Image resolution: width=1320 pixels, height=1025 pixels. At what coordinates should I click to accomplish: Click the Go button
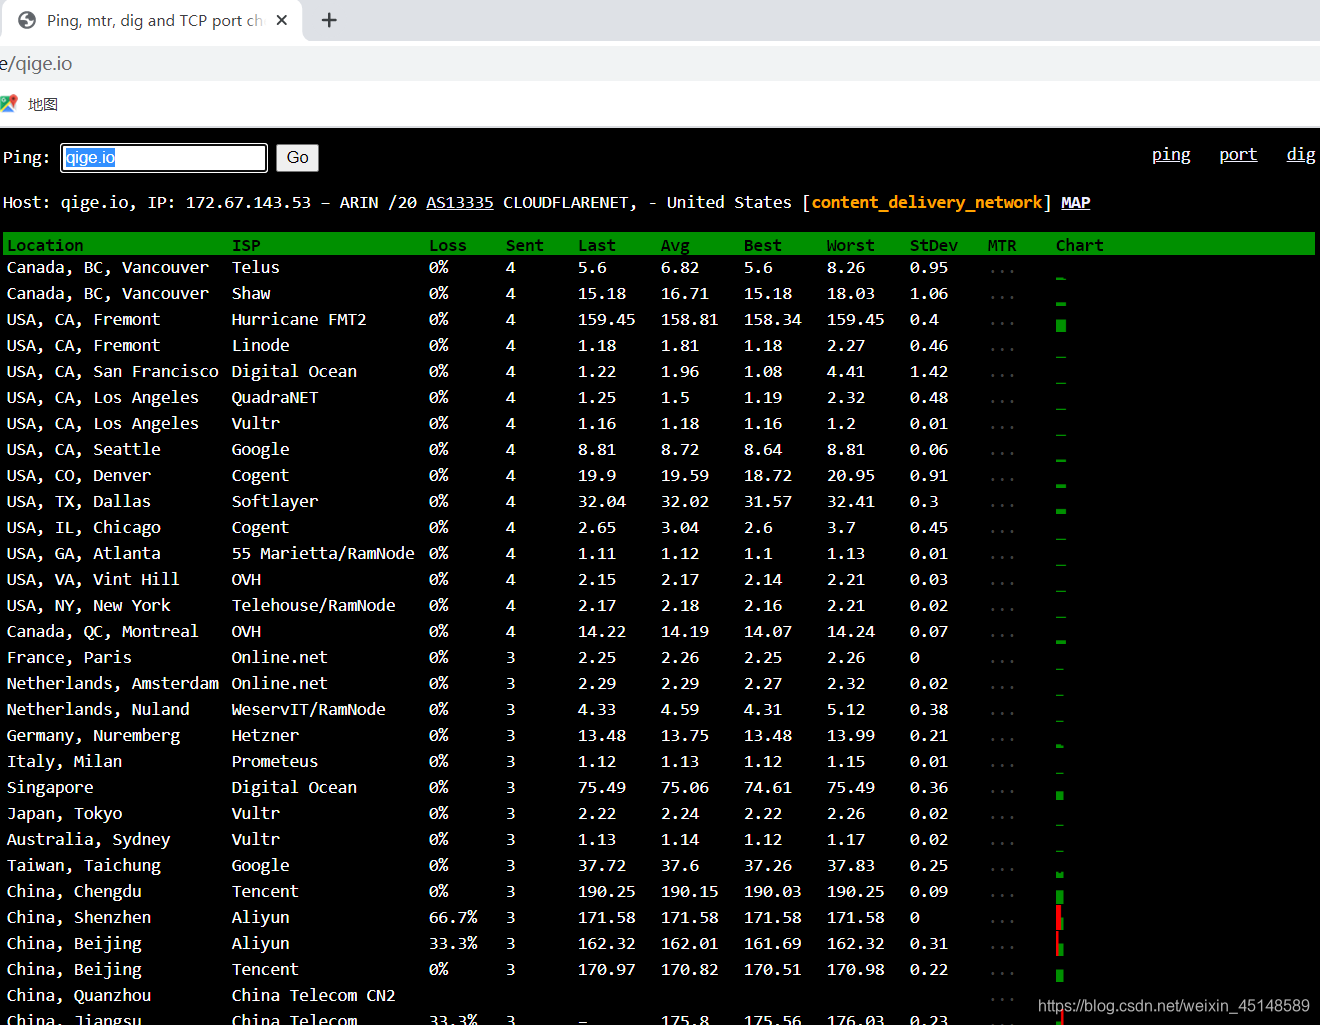(x=297, y=158)
